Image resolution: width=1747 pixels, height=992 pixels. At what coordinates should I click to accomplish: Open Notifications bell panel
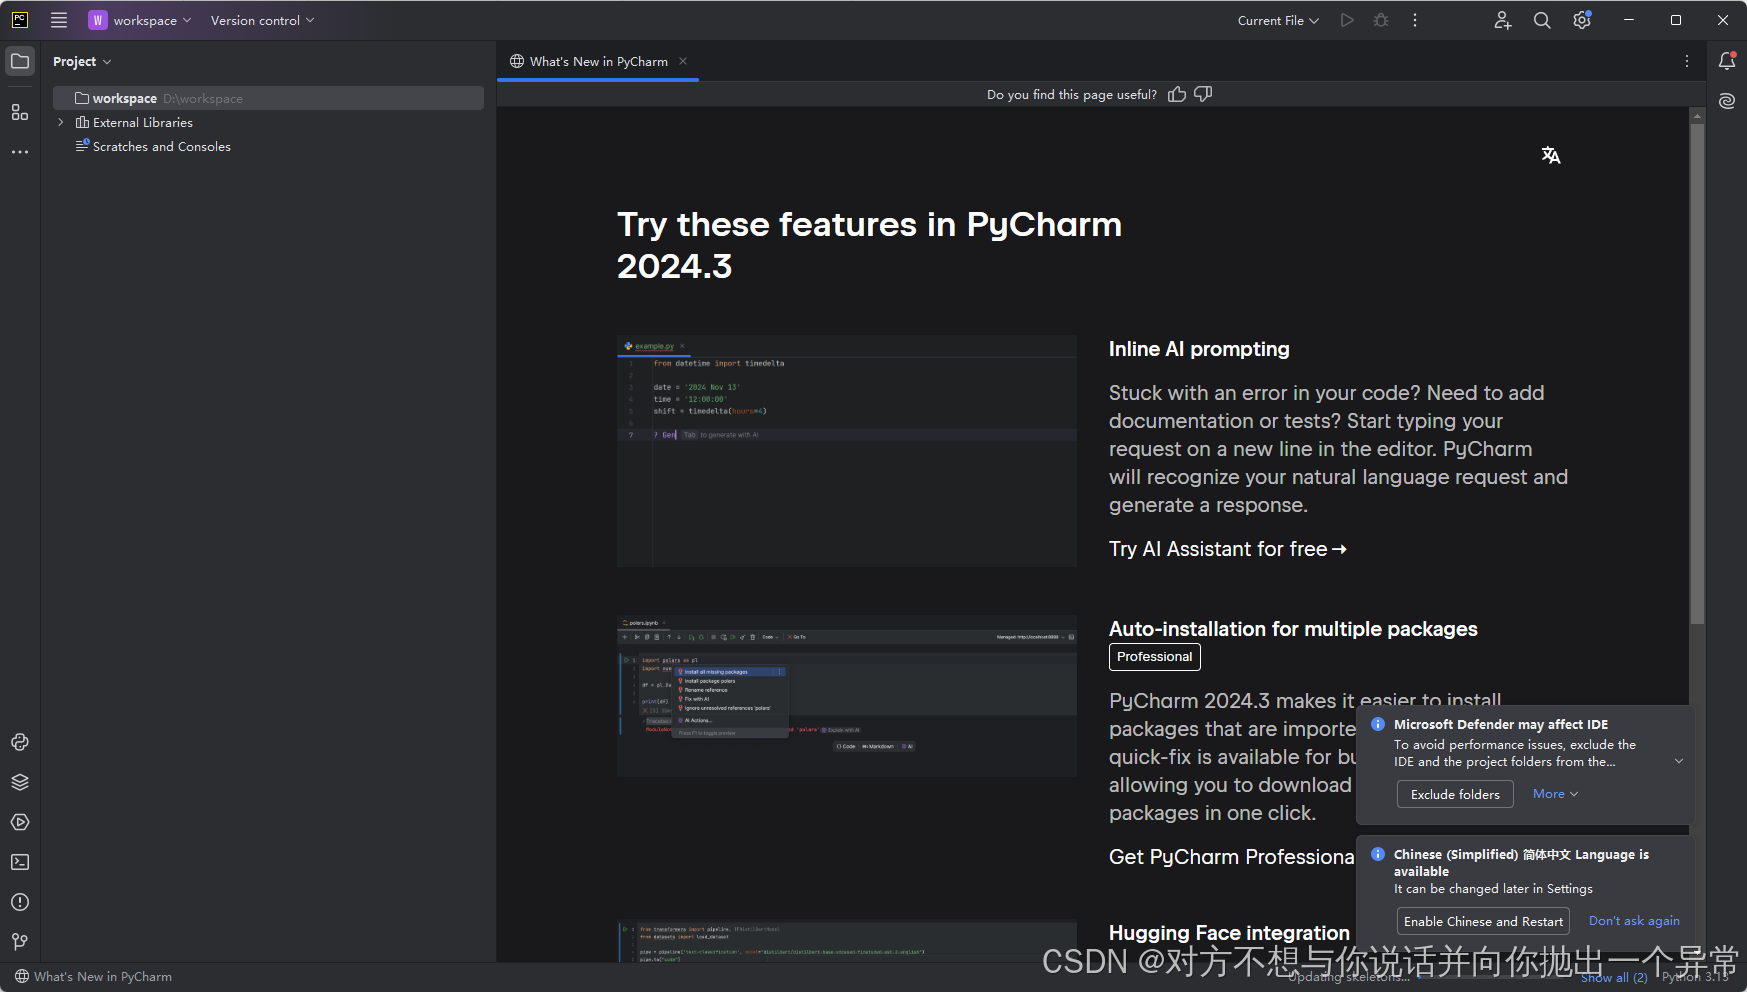1727,61
